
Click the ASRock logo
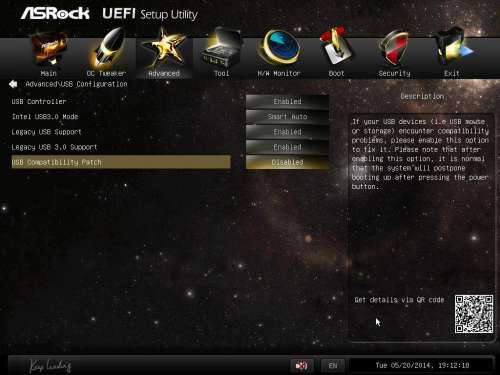coord(55,13)
